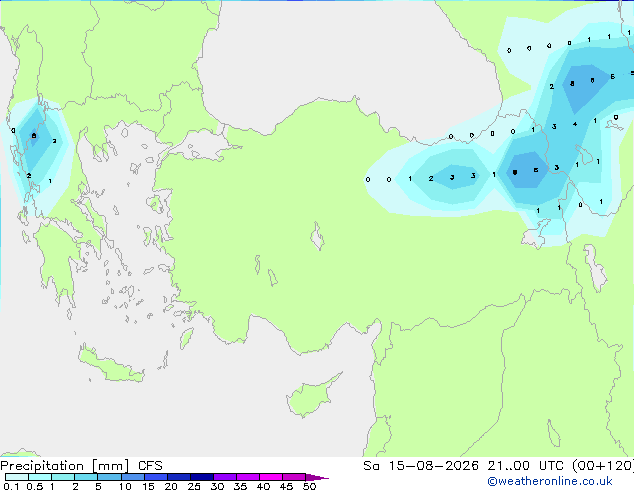Click the 45–50 mm legend swatch
This screenshot has width=634, height=490.
point(294,477)
